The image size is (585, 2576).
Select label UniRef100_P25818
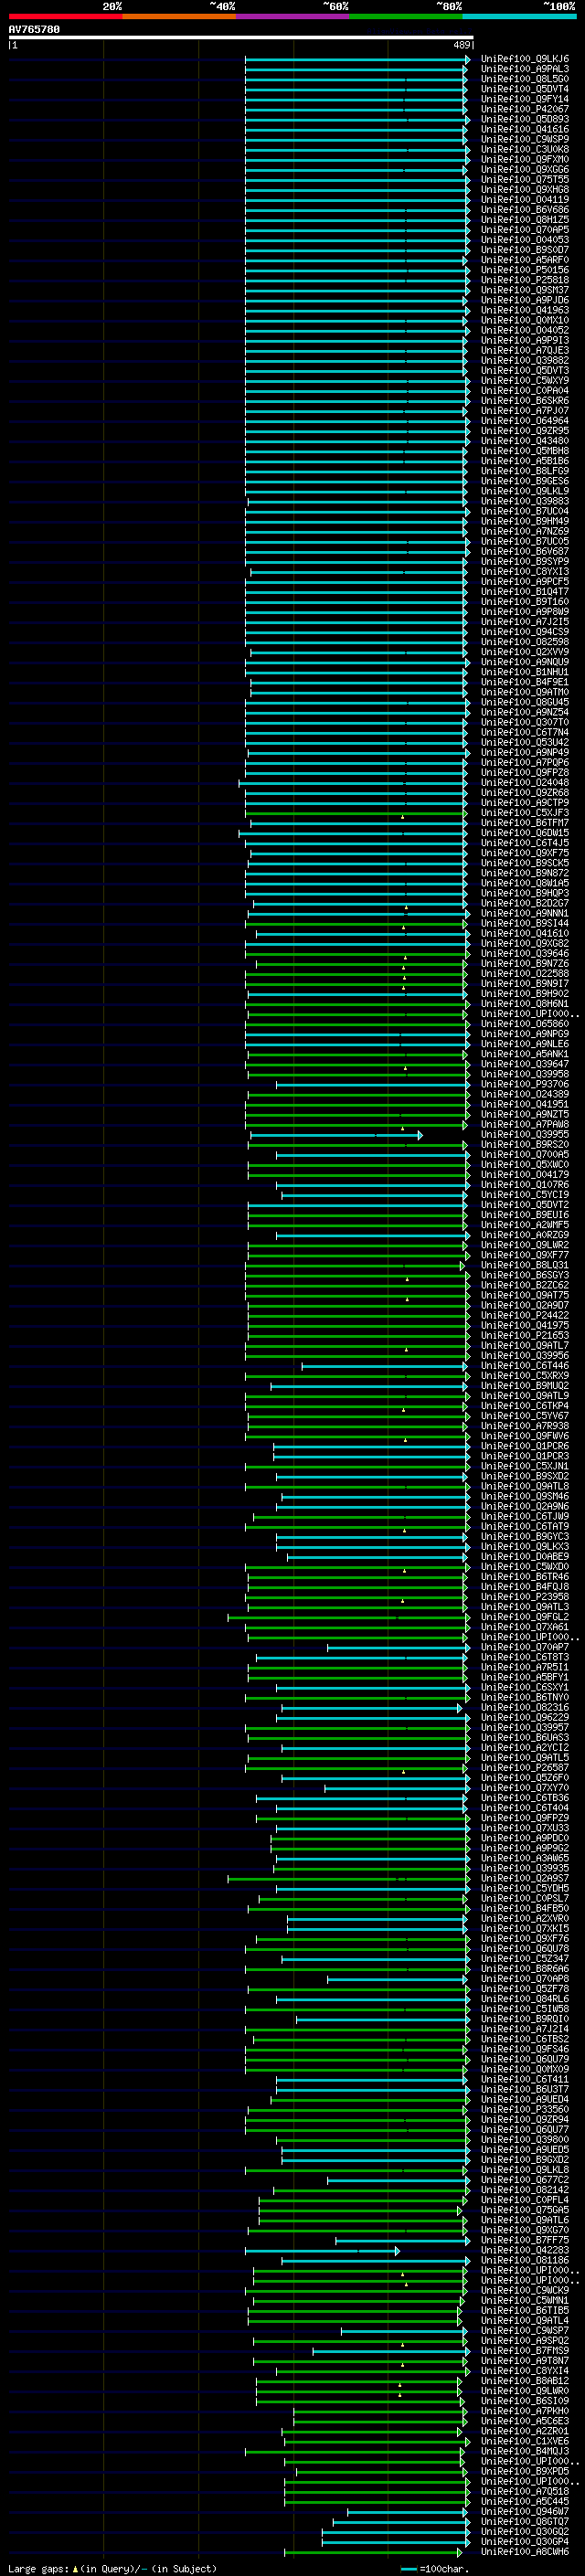pyautogui.click(x=525, y=280)
